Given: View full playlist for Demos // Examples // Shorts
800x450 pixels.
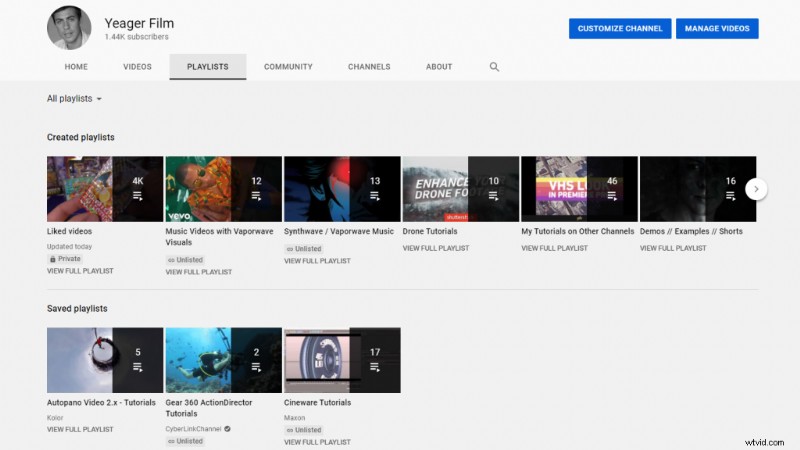Looking at the screenshot, I should tap(673, 248).
